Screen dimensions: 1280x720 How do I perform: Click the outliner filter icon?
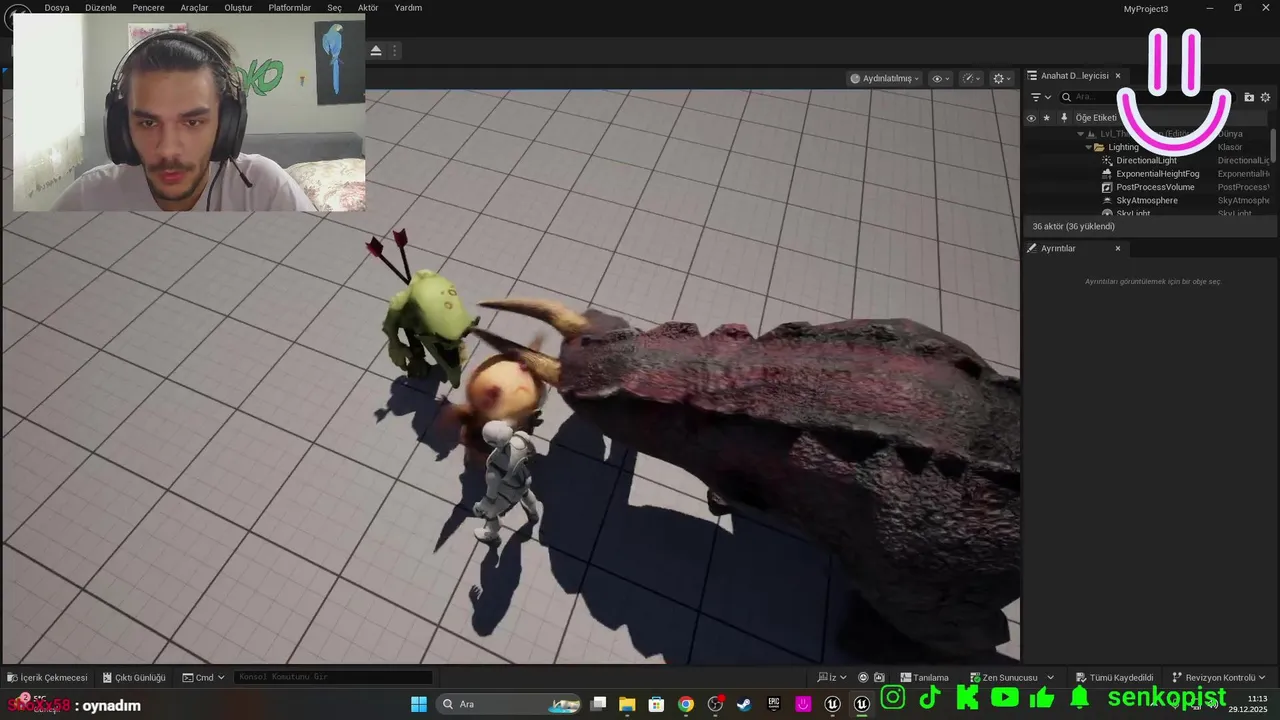click(1036, 97)
